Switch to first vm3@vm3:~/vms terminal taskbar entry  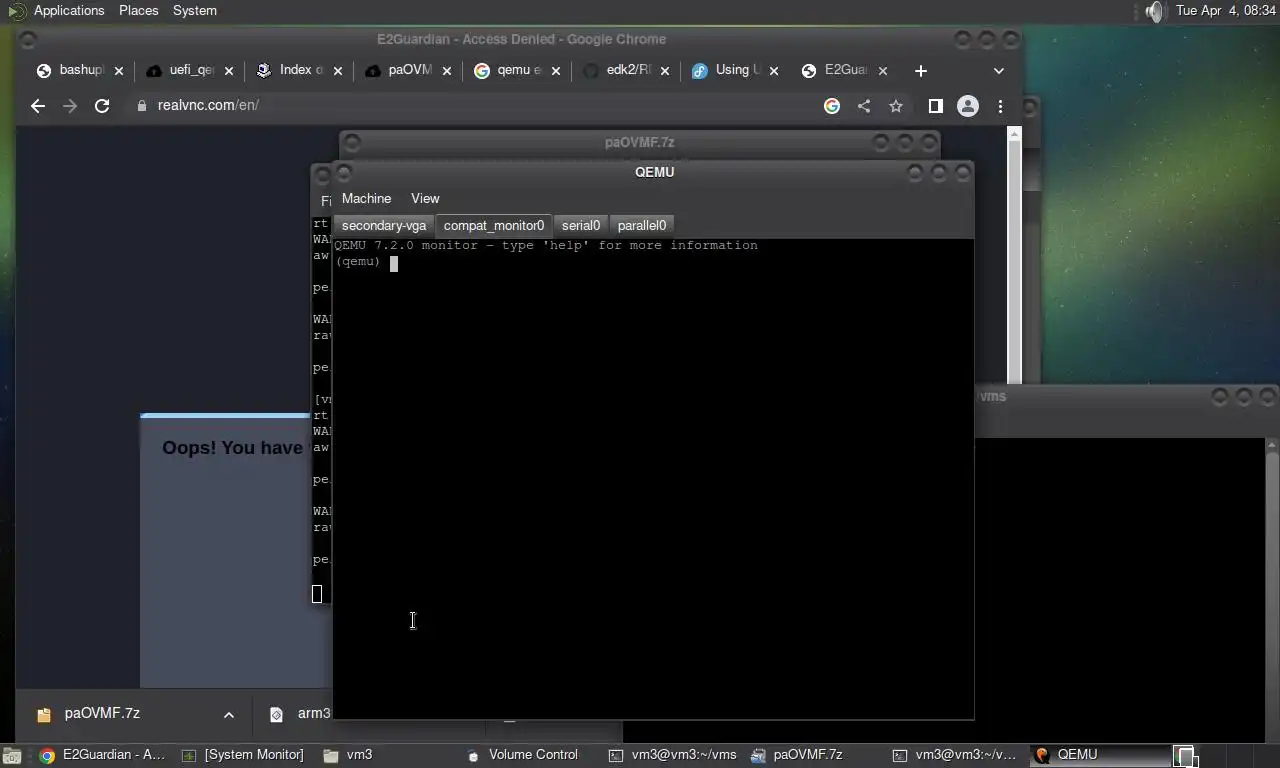click(671, 755)
